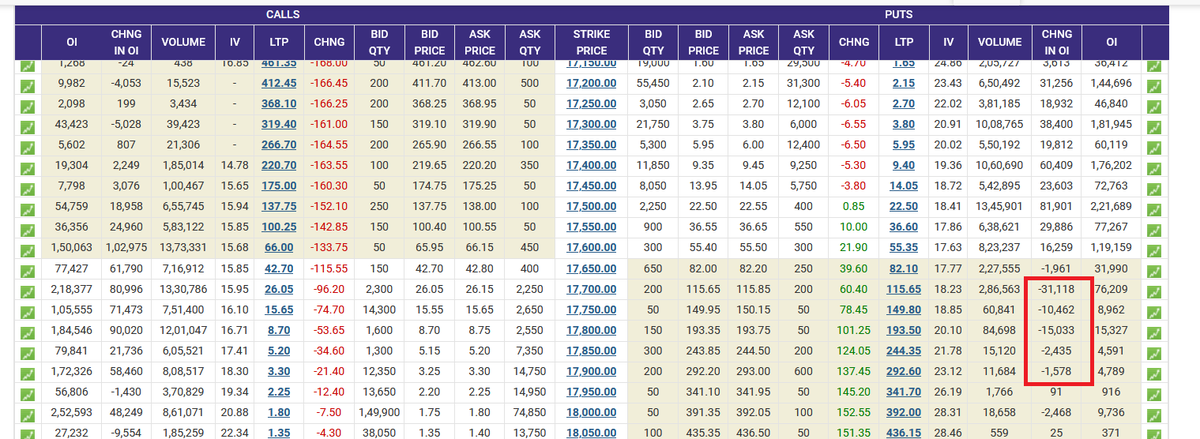Click calls LTP link 412.45
This screenshot has height=439, width=1200.
tap(279, 82)
